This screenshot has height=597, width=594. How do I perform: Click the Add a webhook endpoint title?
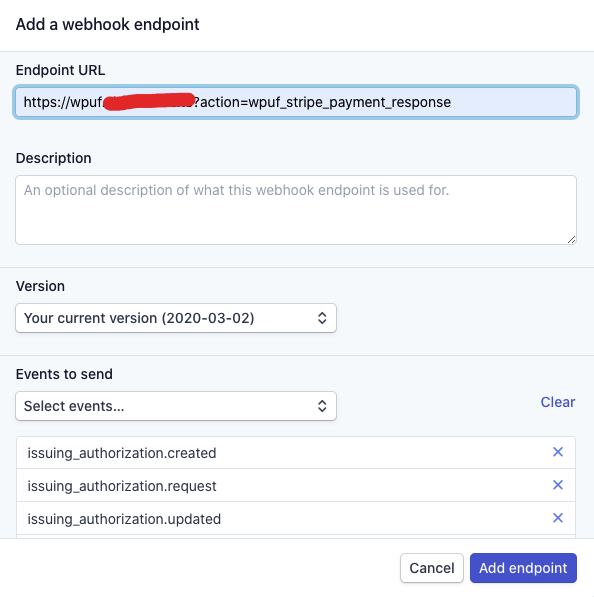pos(107,24)
